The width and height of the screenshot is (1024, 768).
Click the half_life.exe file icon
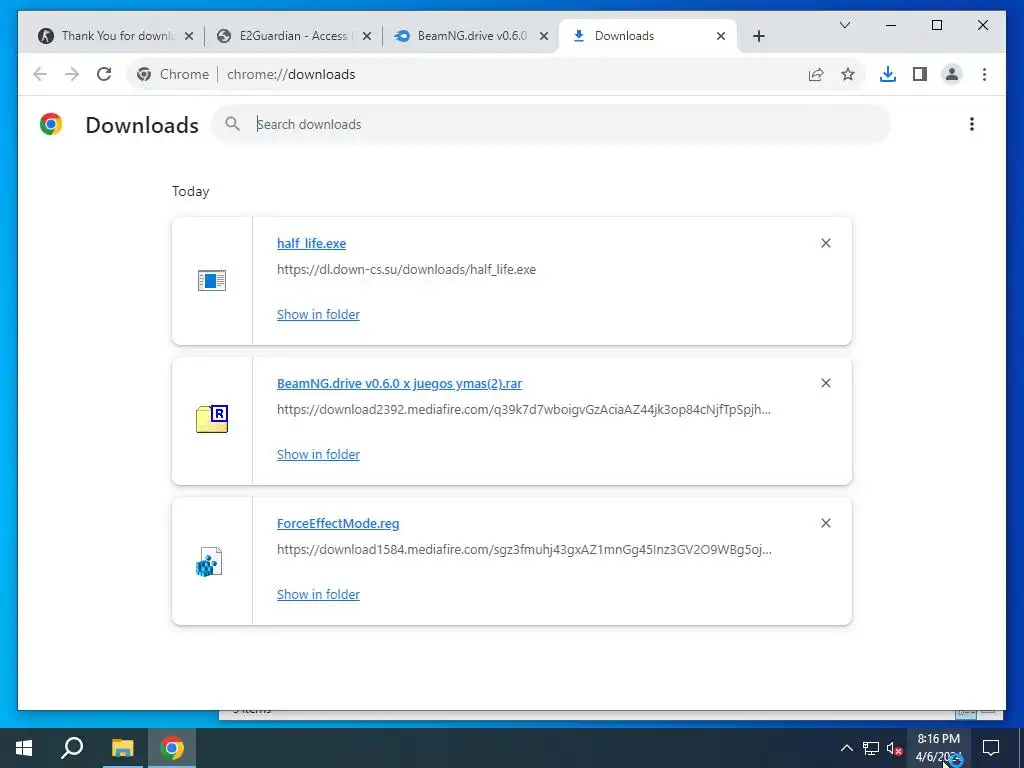[212, 281]
